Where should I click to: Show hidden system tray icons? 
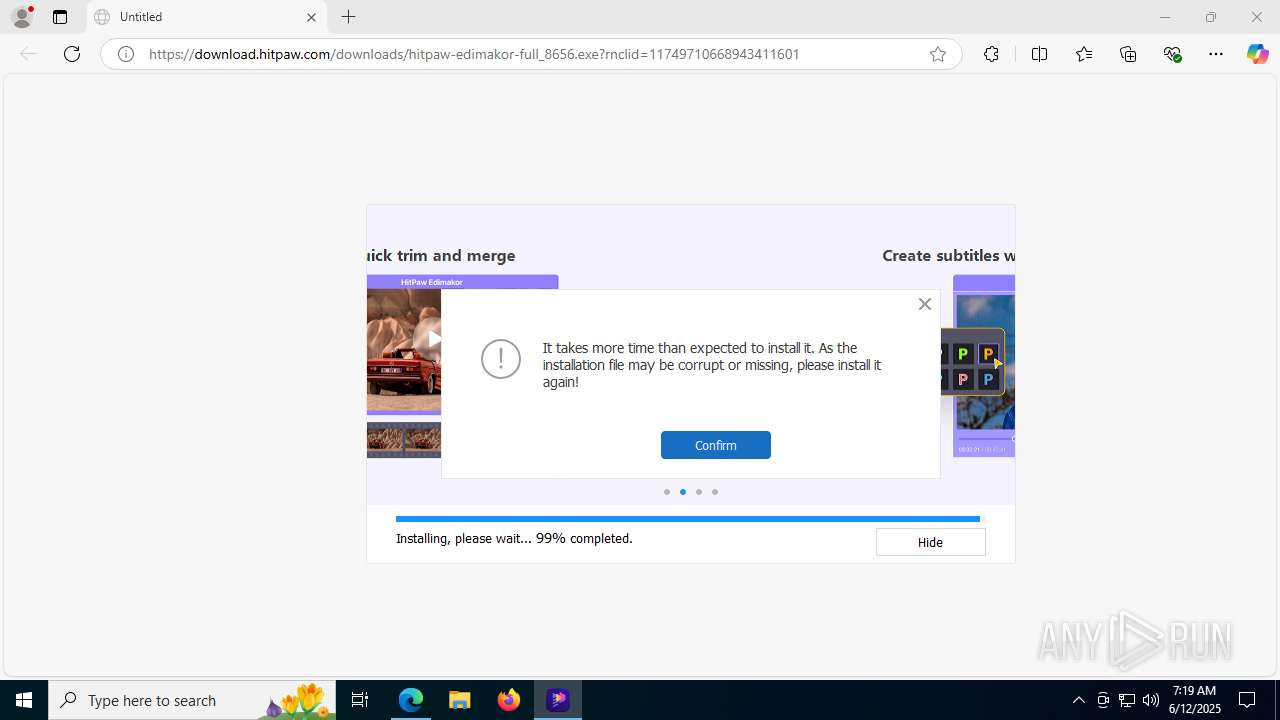point(1078,700)
